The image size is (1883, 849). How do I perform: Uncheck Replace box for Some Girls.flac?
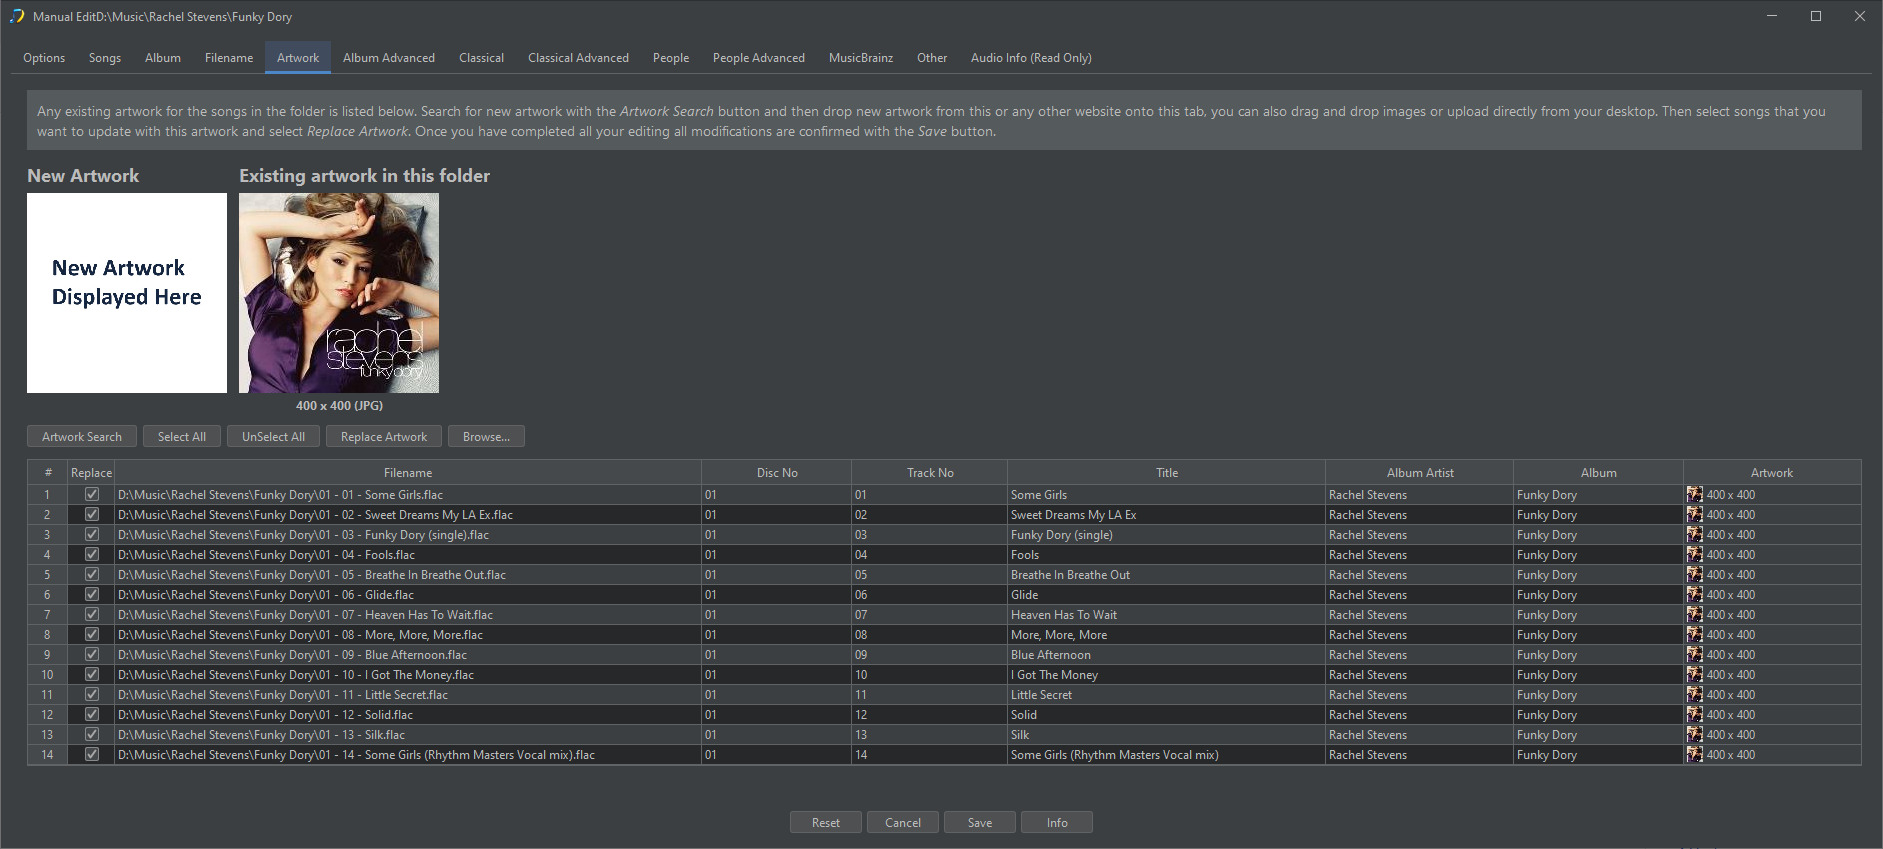pyautogui.click(x=92, y=494)
